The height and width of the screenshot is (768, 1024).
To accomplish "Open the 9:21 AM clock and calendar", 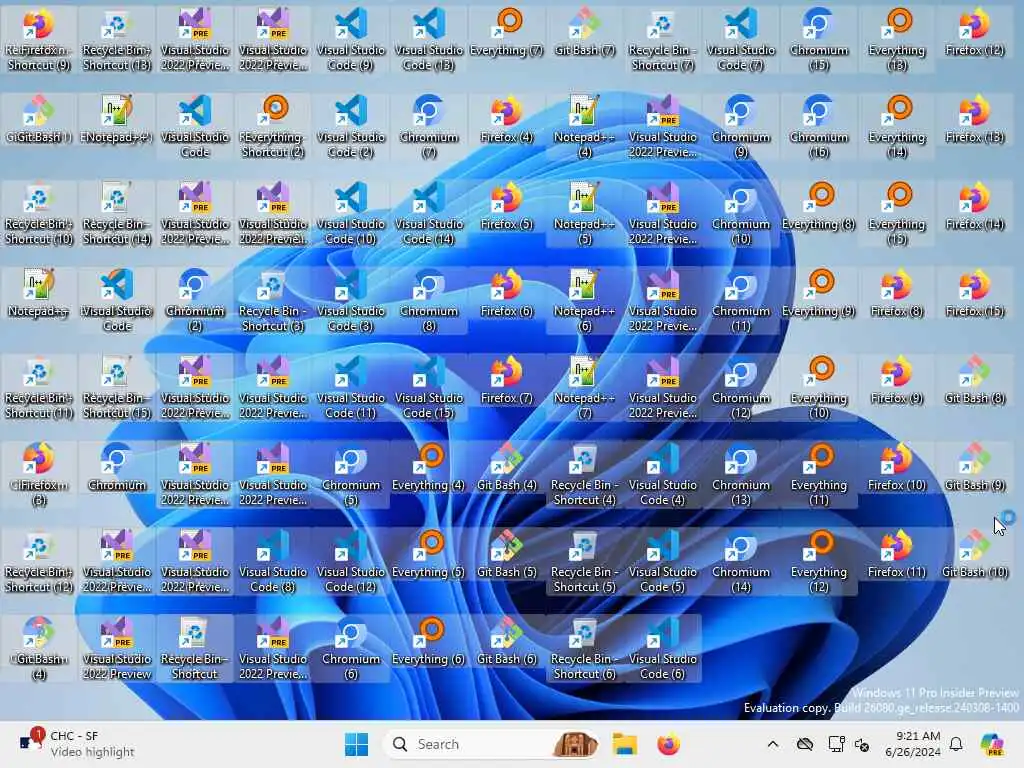I will tap(913, 744).
